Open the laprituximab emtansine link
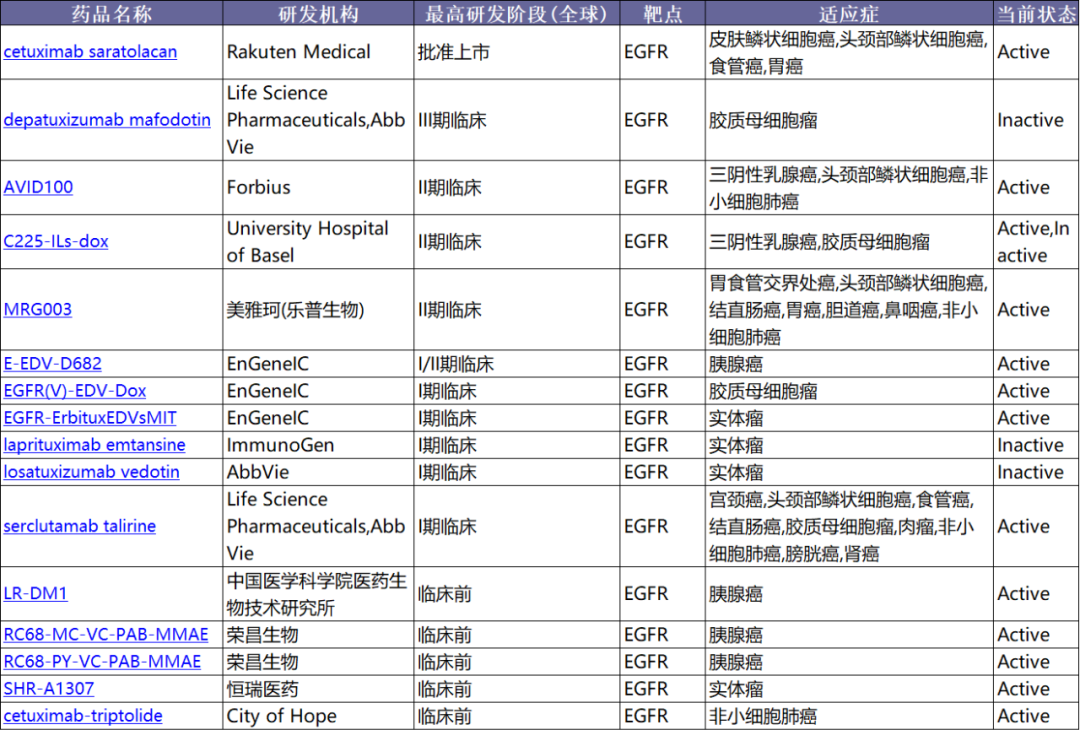The image size is (1080, 730). pyautogui.click(x=94, y=445)
